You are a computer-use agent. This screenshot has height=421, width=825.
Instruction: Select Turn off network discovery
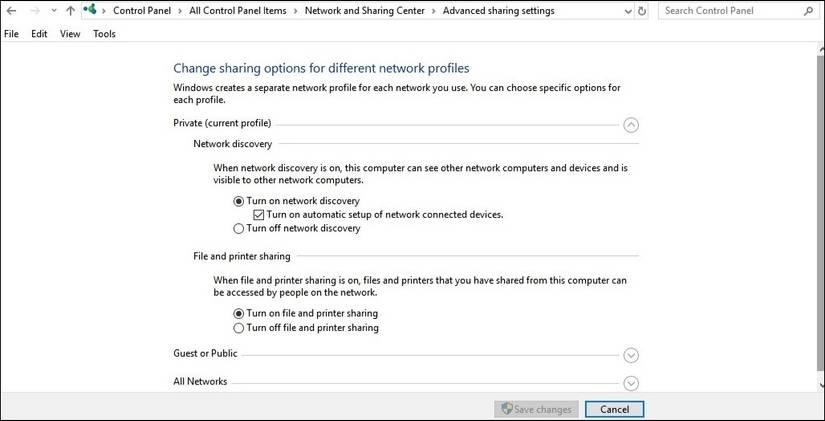239,228
